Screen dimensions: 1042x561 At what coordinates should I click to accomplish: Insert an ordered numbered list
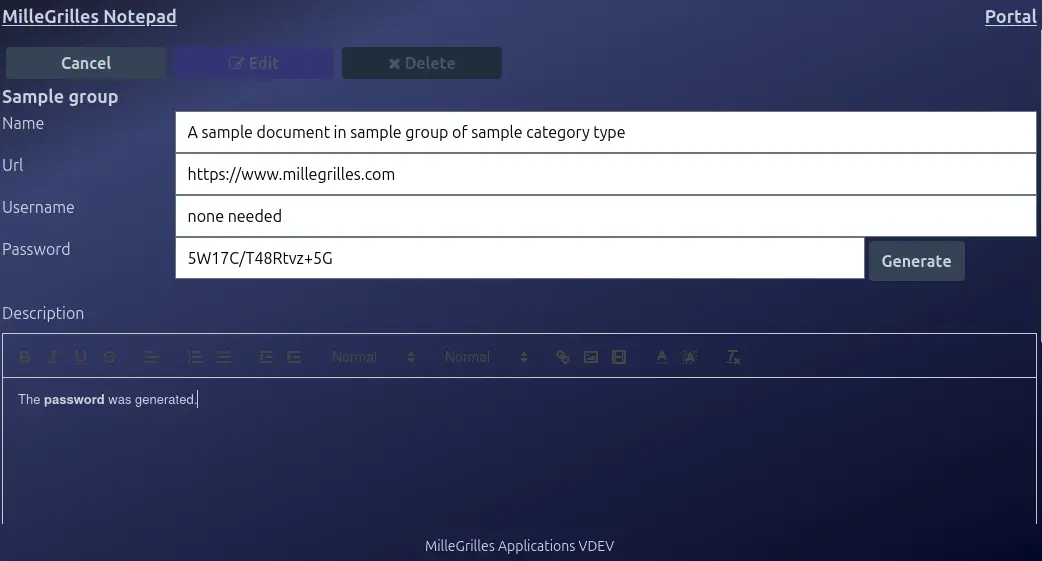[195, 357]
